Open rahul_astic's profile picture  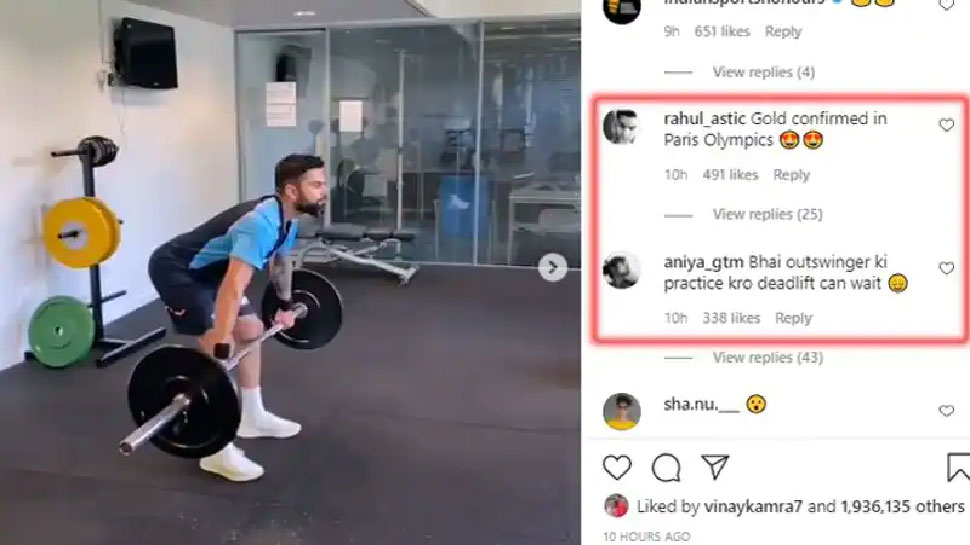(621, 126)
